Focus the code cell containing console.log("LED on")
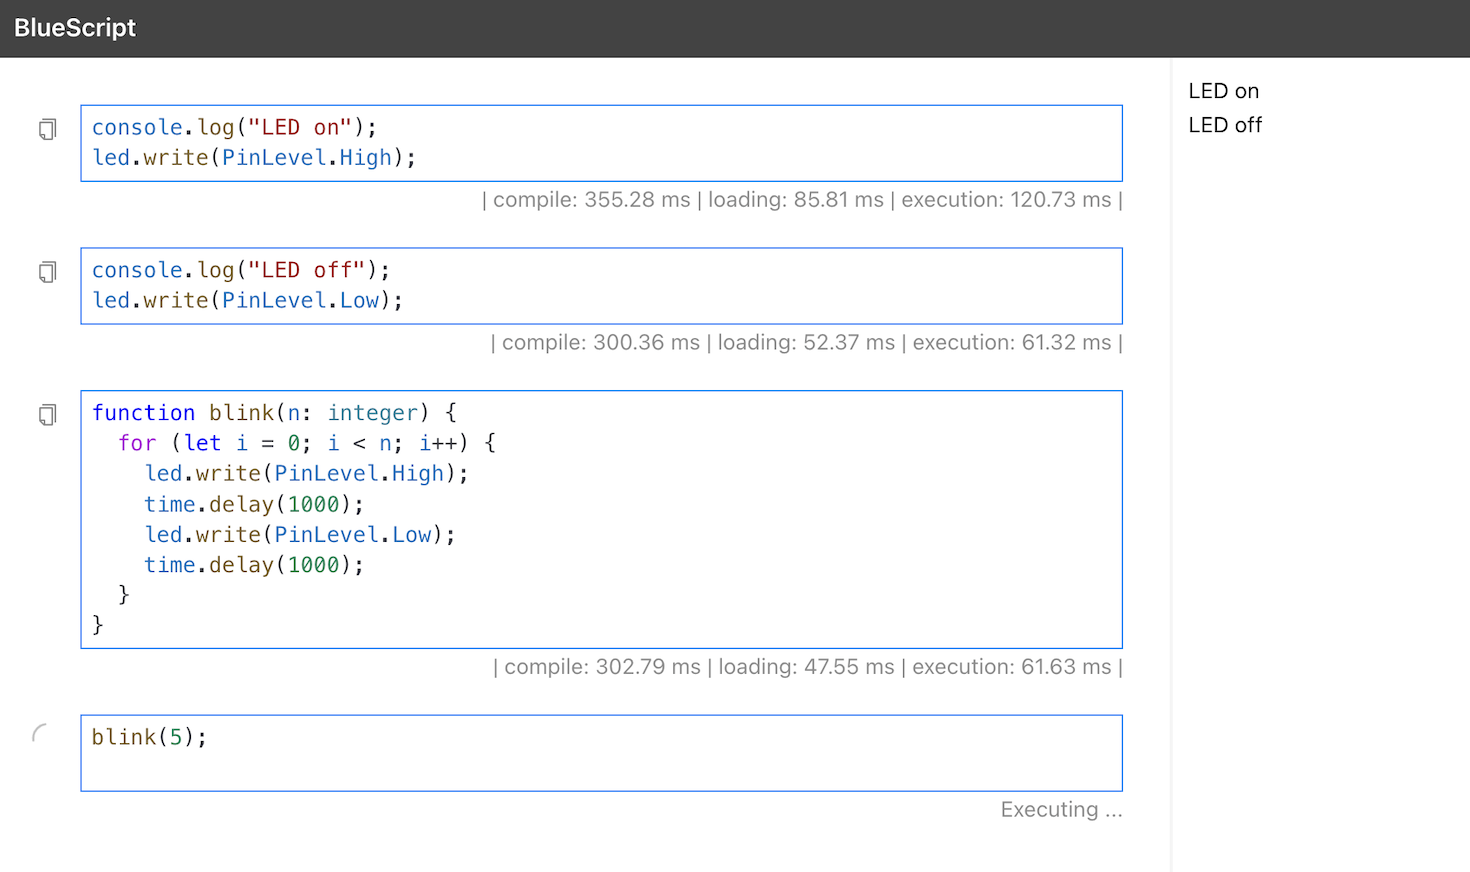This screenshot has width=1470, height=872. 601,143
